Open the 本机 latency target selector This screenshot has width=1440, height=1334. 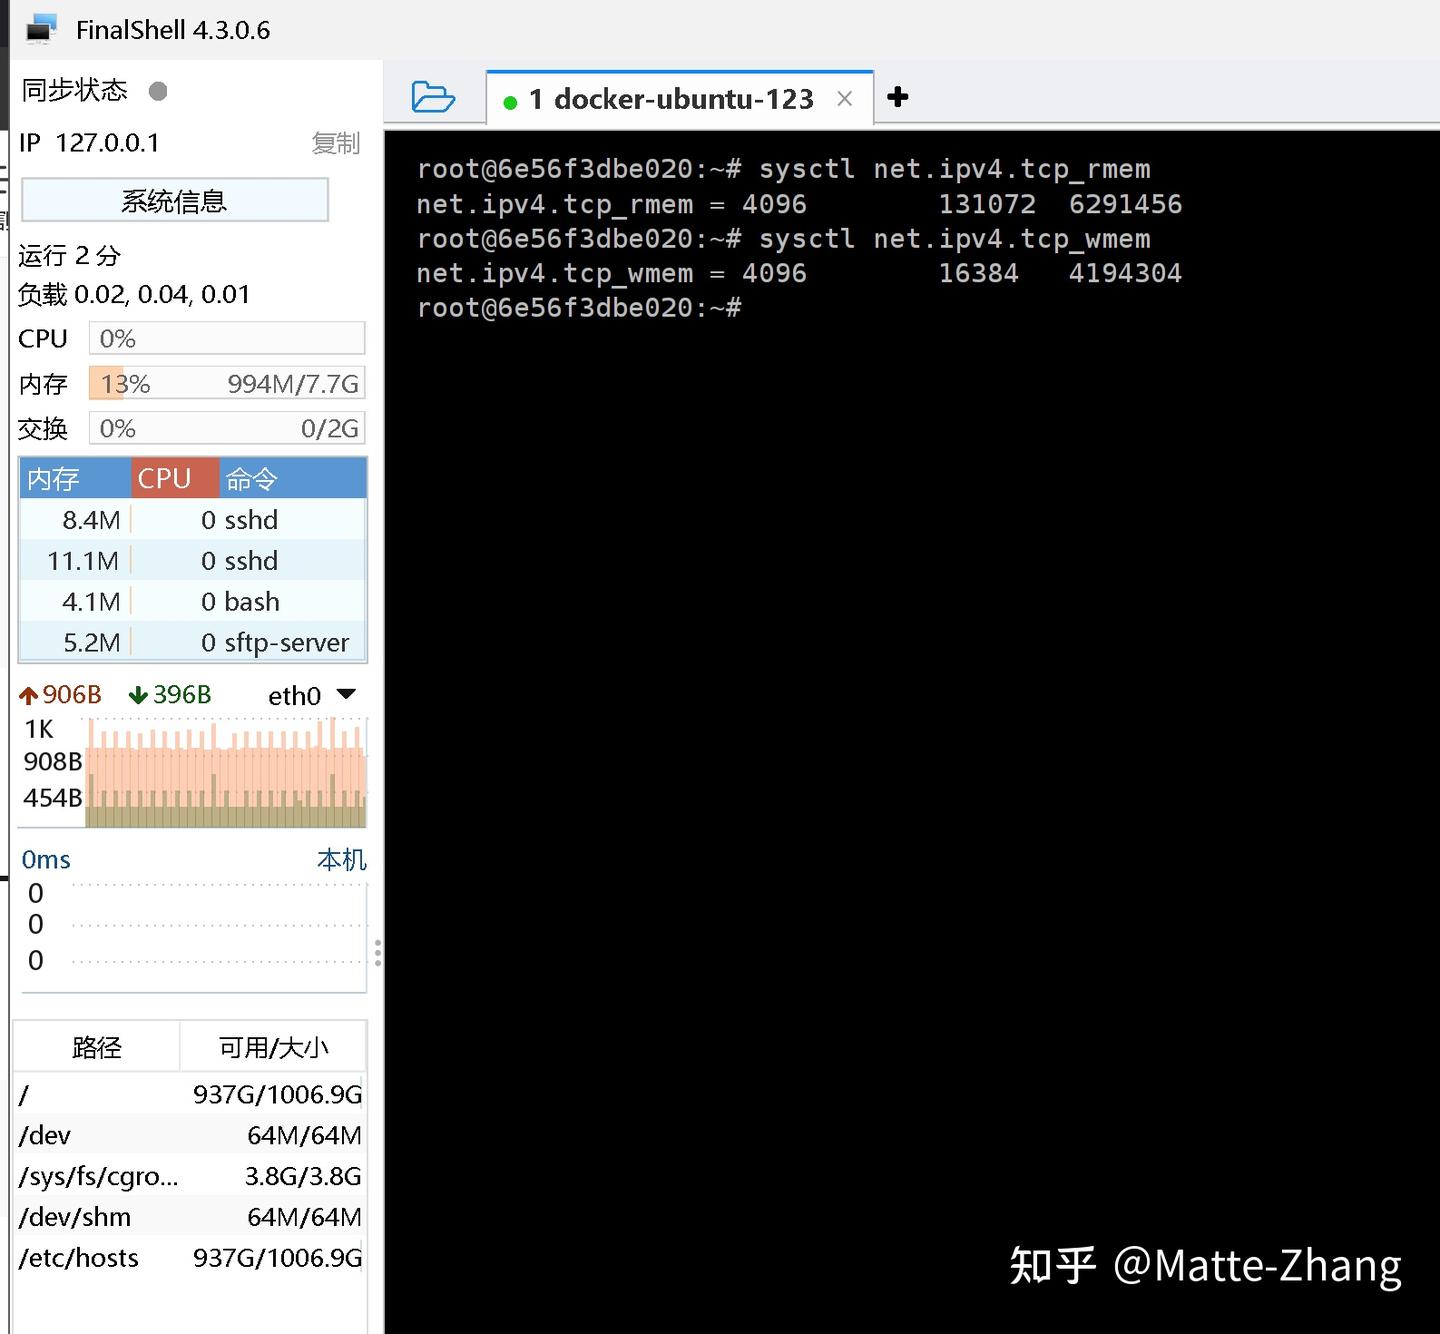(x=340, y=859)
